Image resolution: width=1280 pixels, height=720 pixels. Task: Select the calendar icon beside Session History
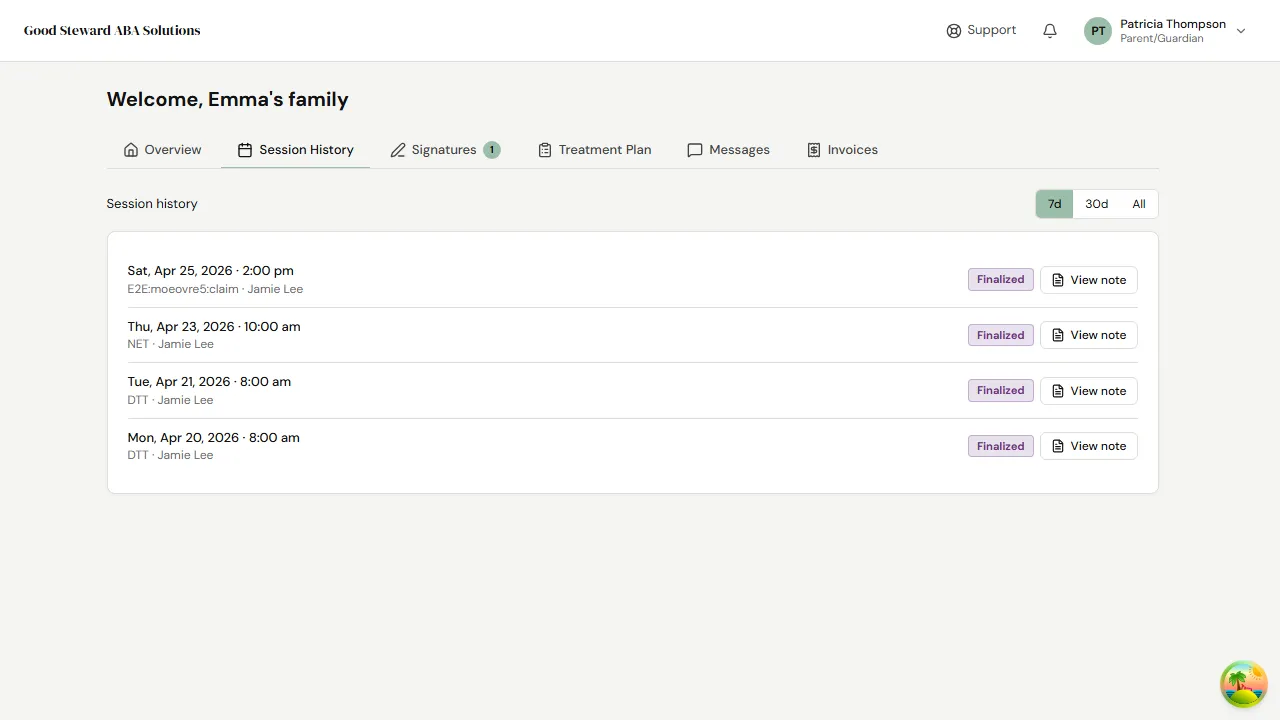[245, 149]
